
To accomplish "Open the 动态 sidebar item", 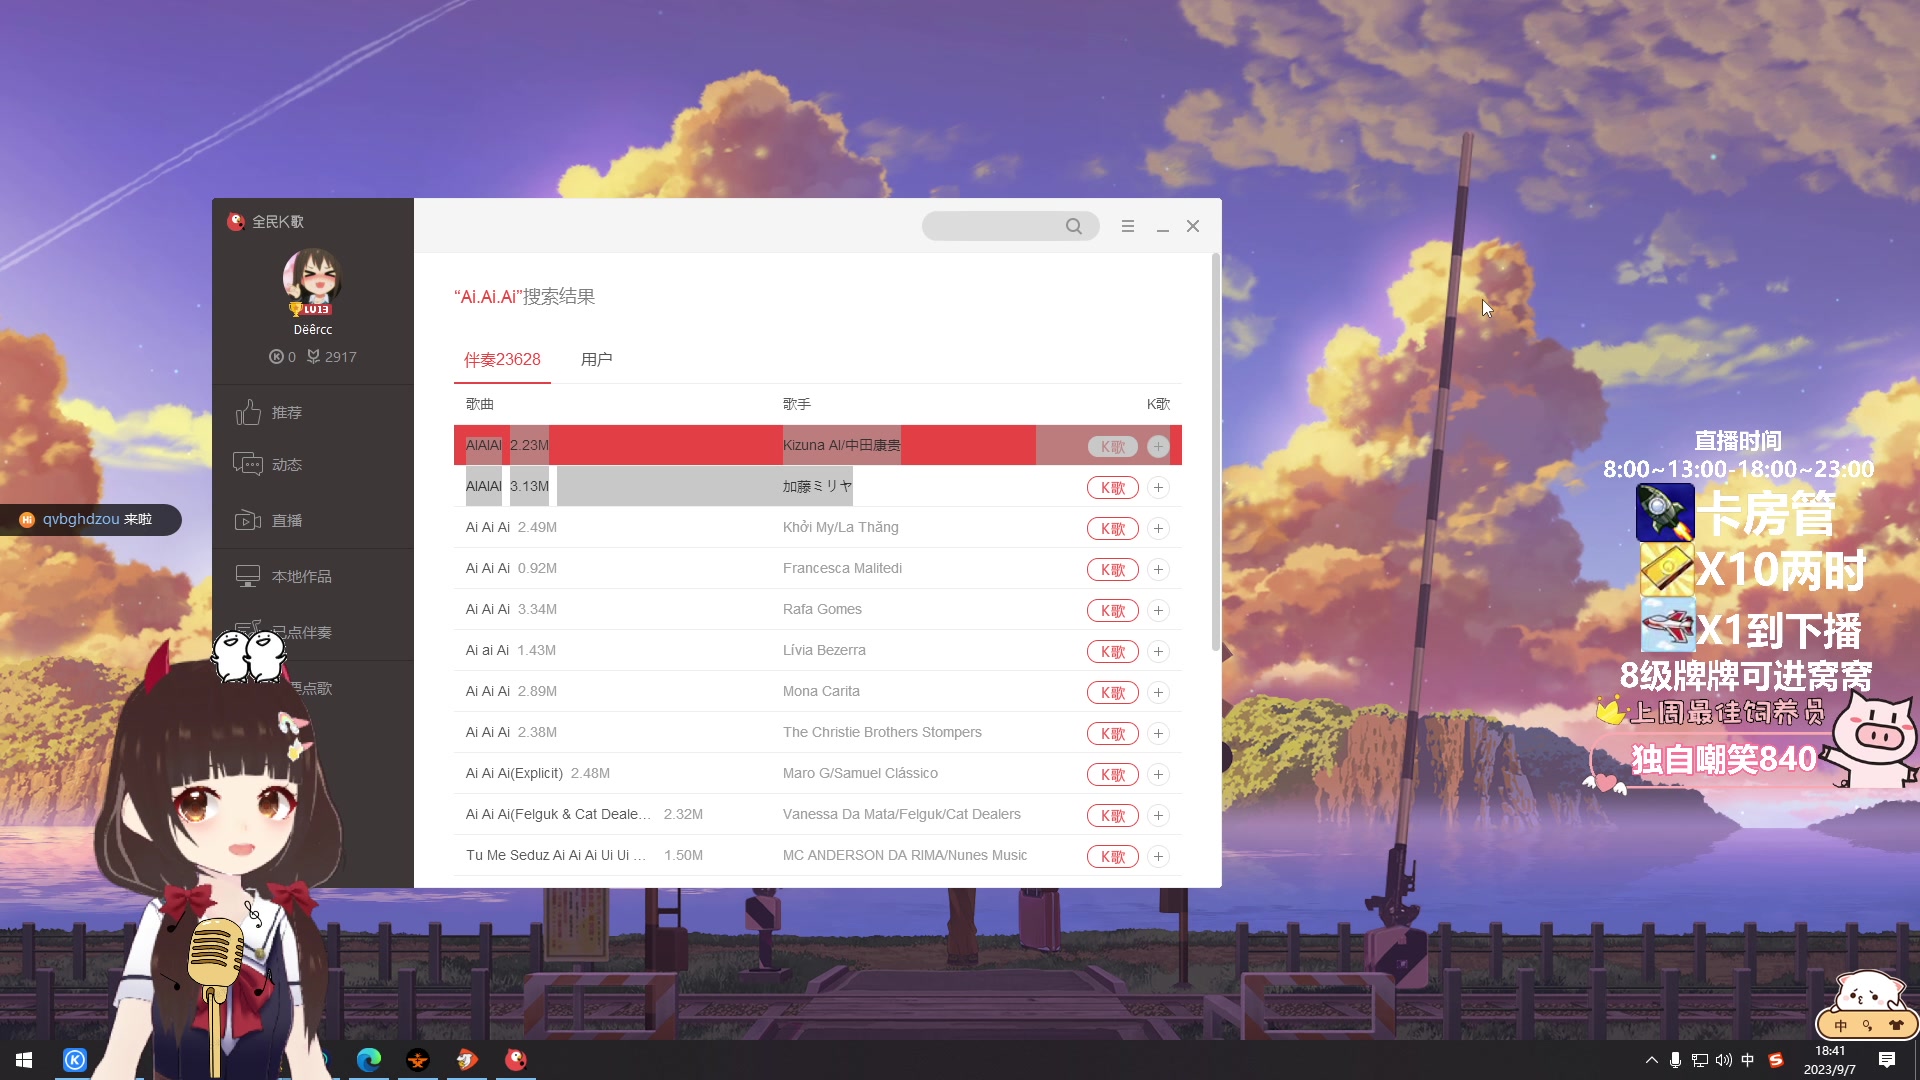I will (x=268, y=464).
